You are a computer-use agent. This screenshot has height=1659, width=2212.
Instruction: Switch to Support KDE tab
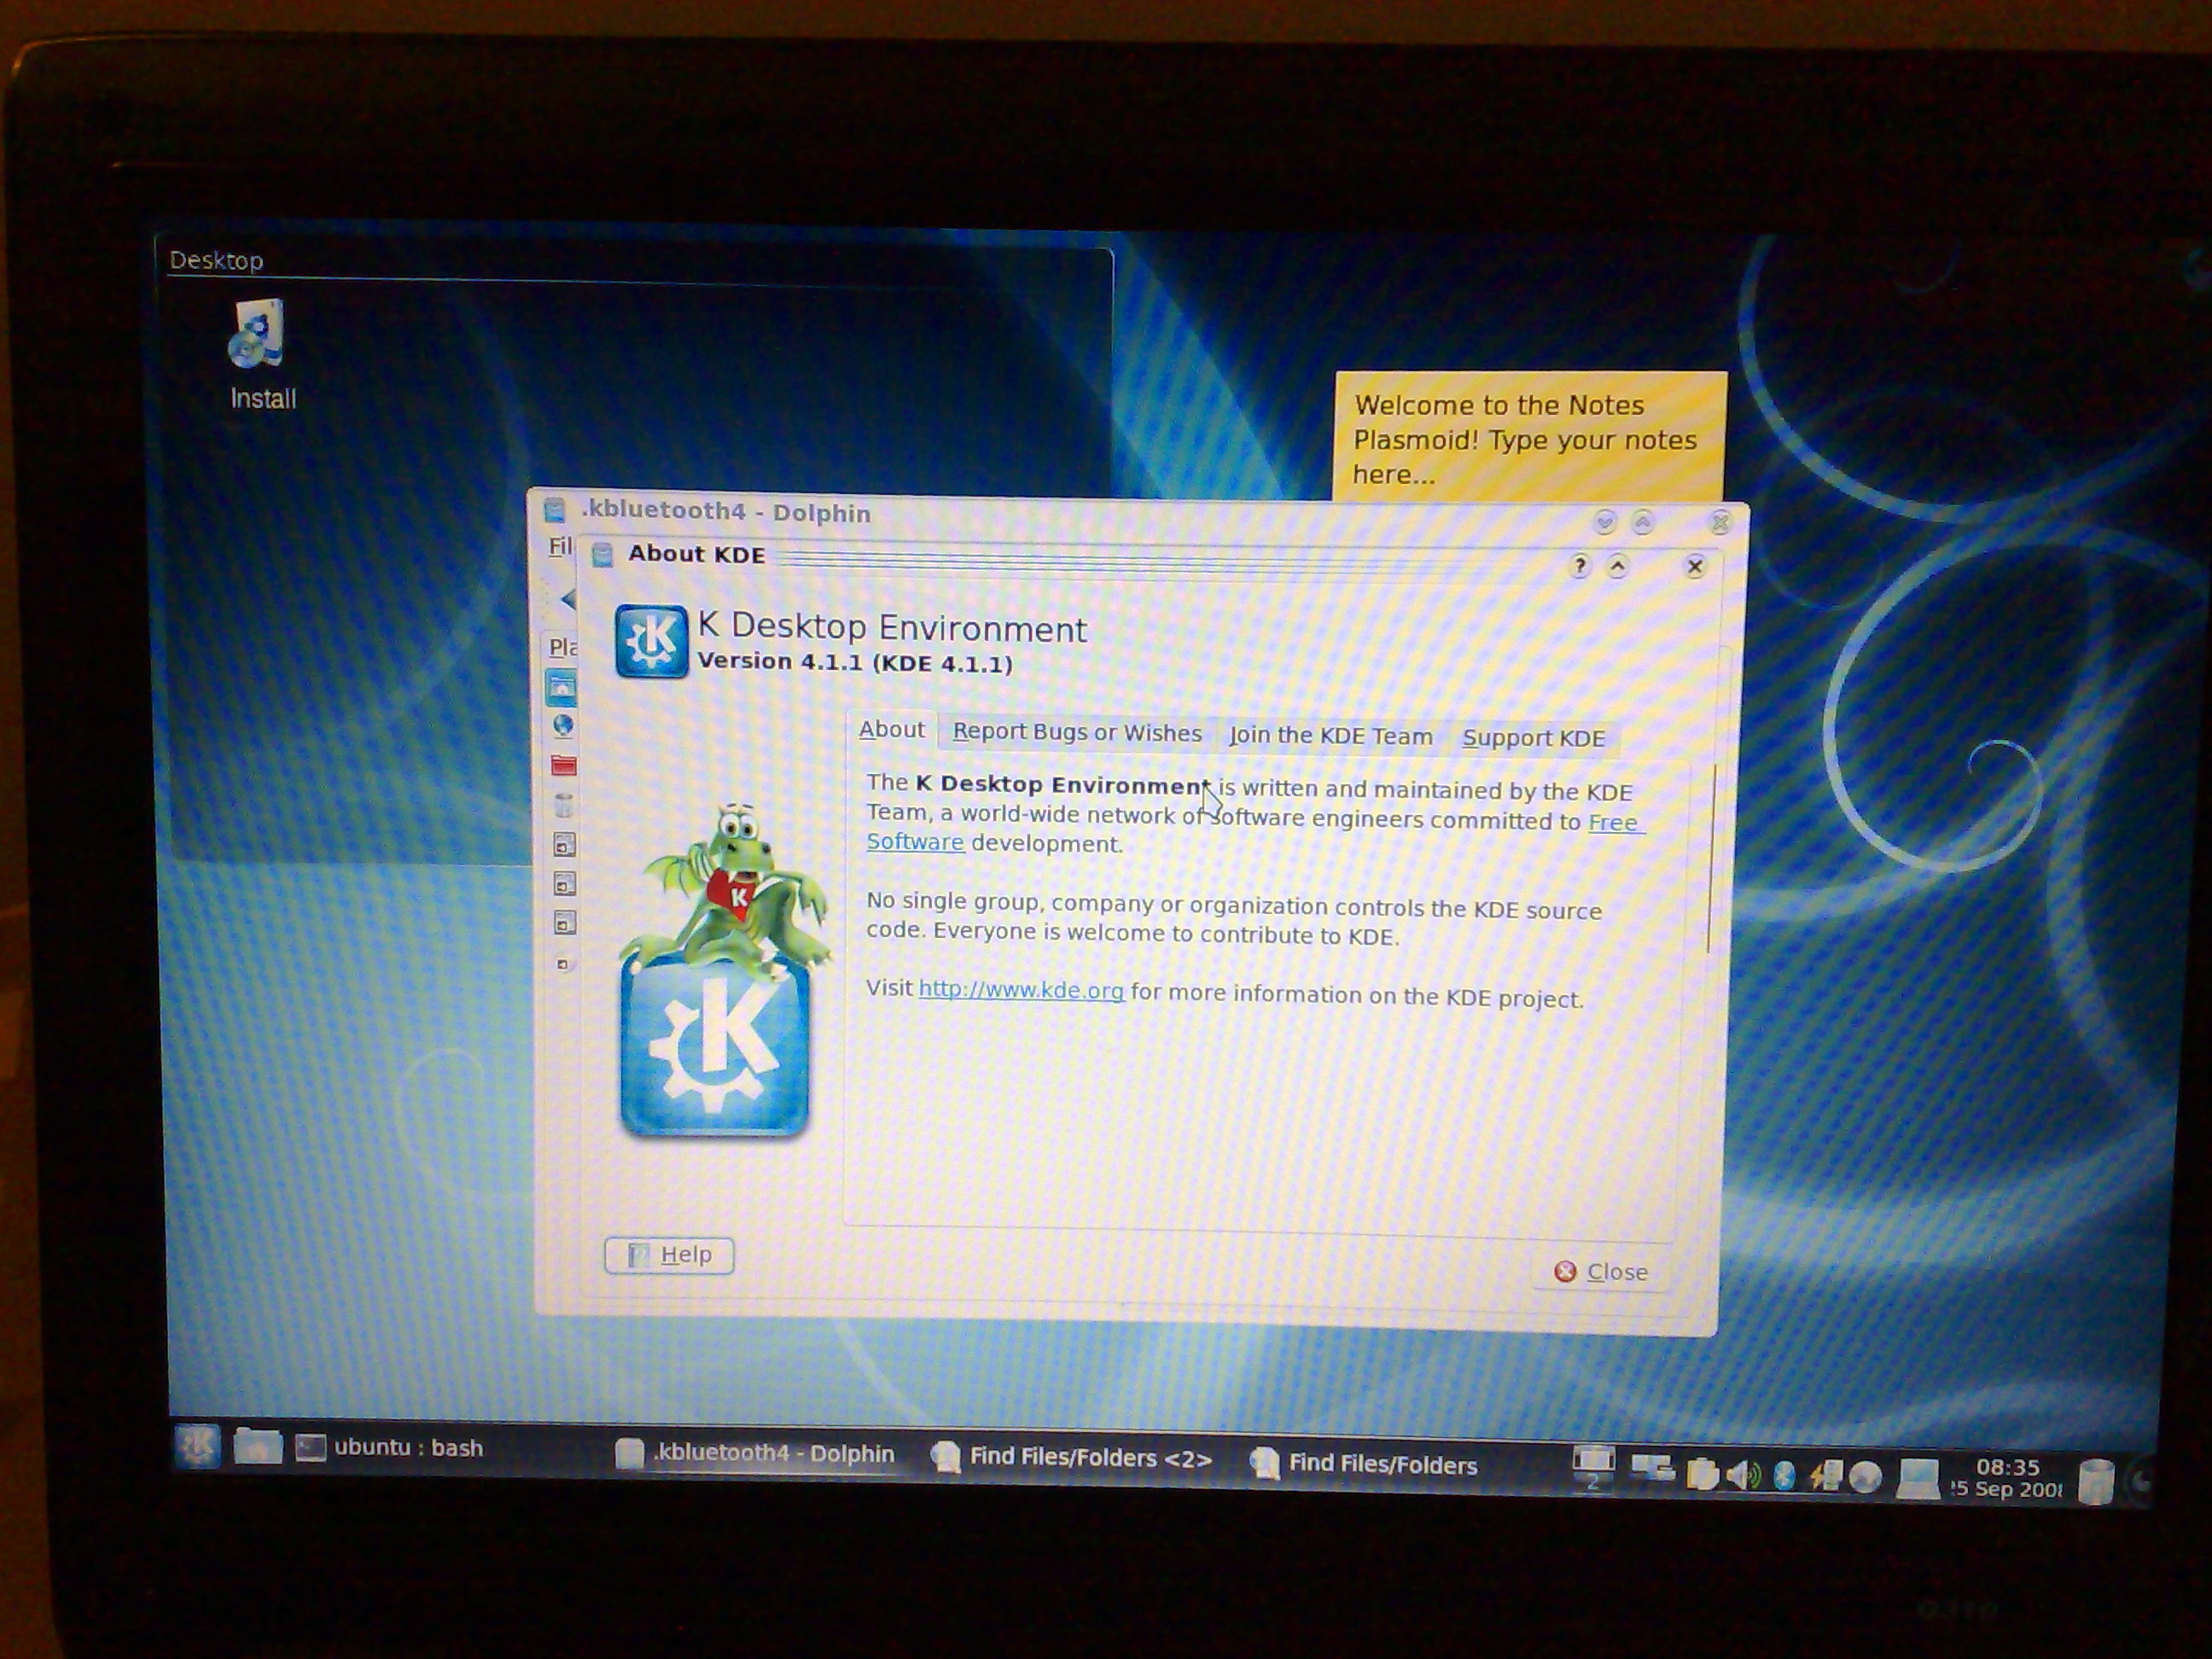(x=1533, y=738)
